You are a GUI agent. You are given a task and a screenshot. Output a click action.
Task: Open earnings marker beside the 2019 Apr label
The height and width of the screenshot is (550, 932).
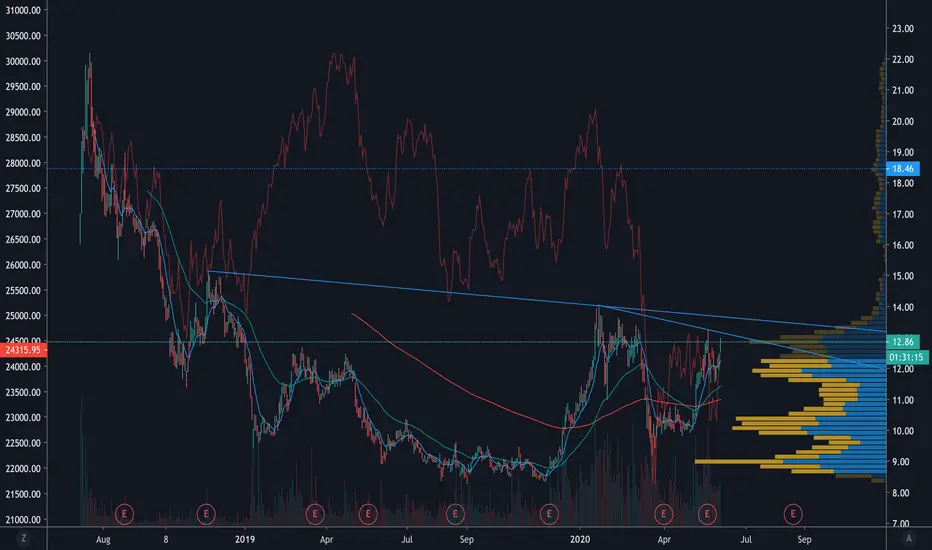click(x=314, y=513)
